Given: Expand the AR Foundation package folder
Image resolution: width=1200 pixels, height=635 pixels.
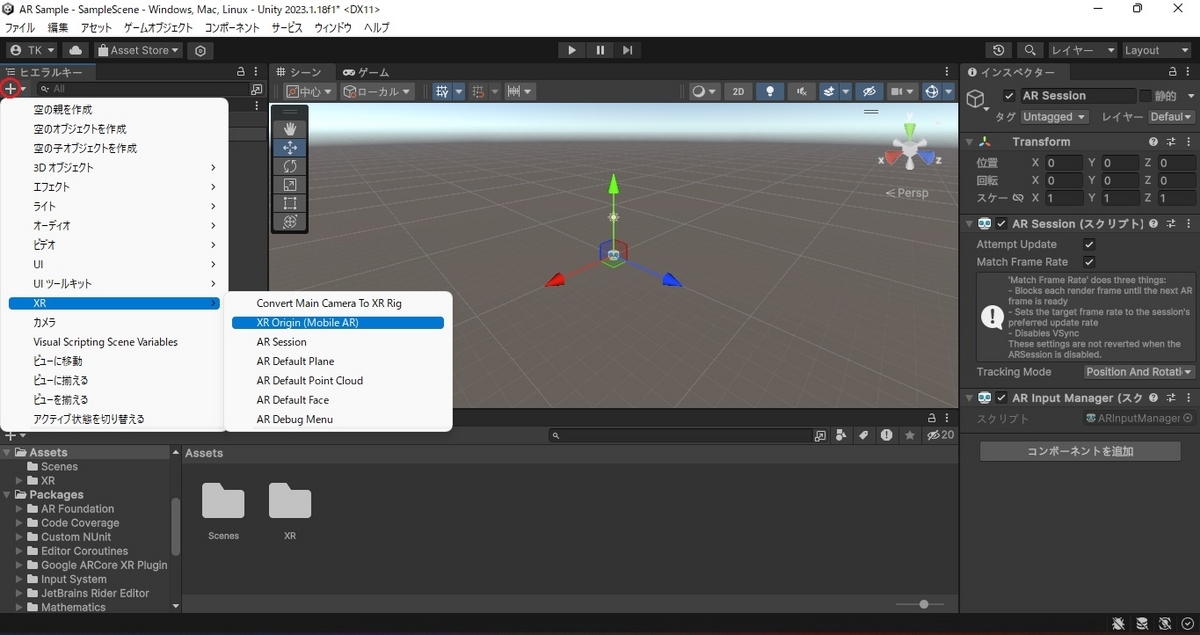Looking at the screenshot, I should coord(19,509).
